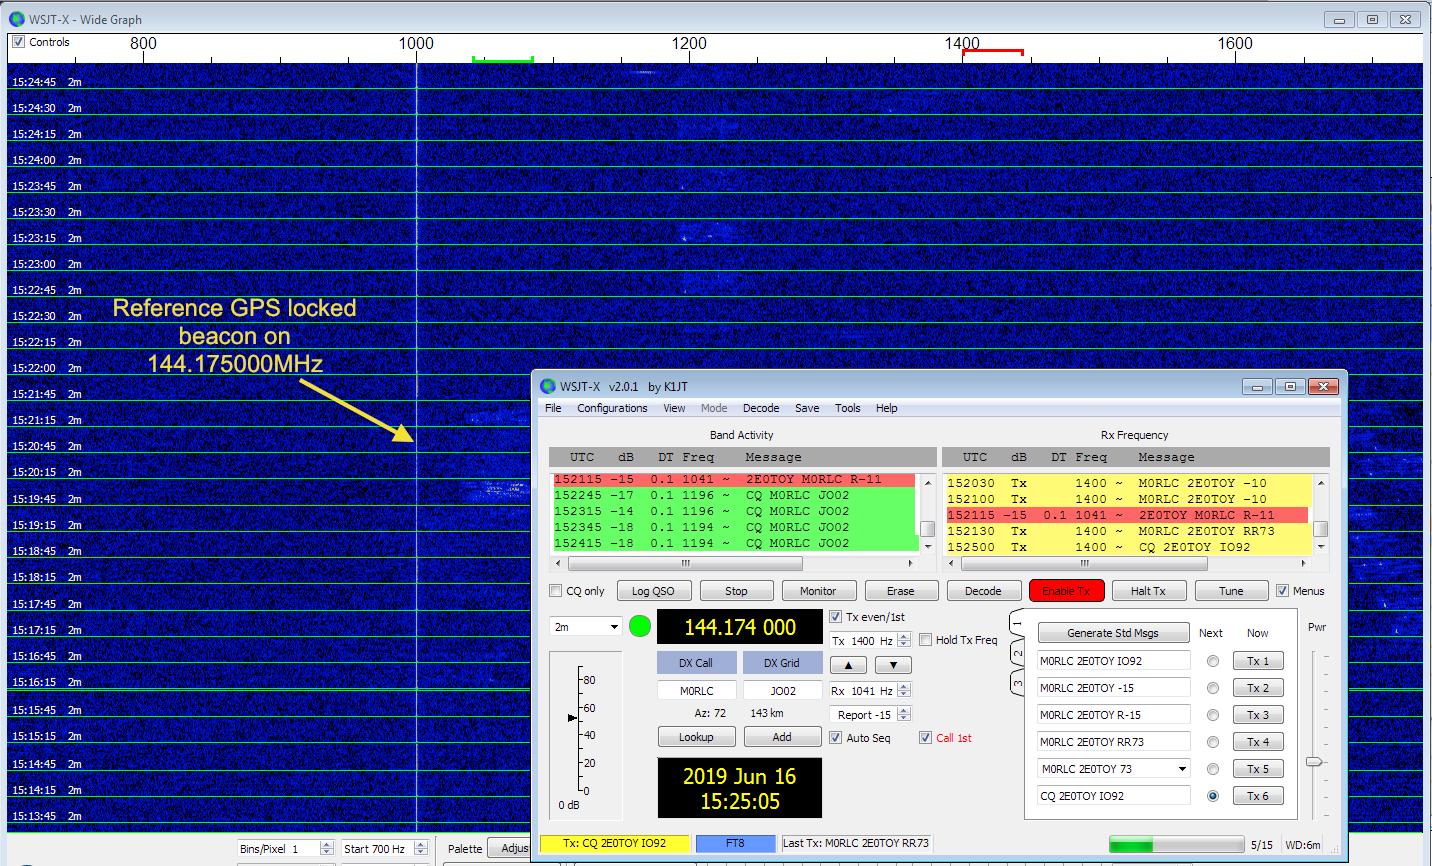1432x866 pixels.
Task: Select Next radio for CQ 2E0TOY IO92
Action: coord(1213,796)
